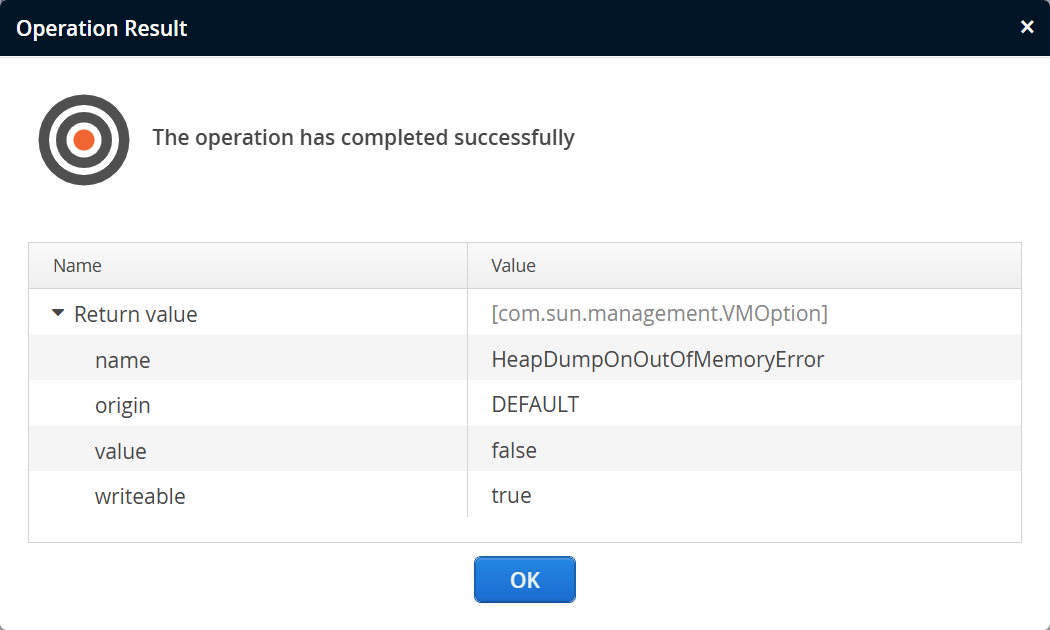Screen dimensions: 1050x630
Task: Close the Operation Result dialog
Action: click(1027, 27)
